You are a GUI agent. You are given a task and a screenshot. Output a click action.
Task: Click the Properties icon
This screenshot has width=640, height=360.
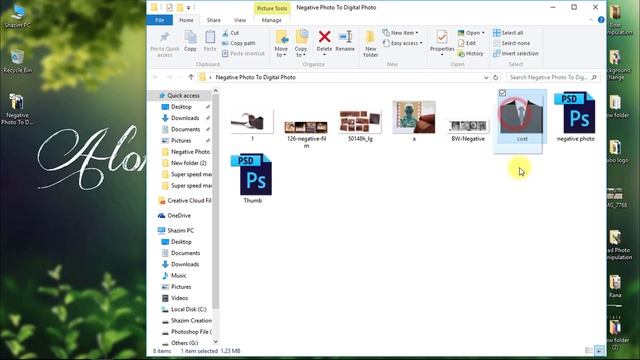(442, 37)
